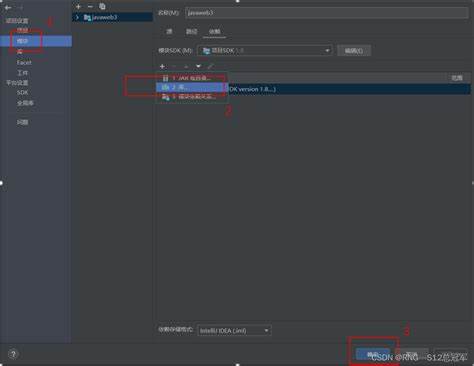Add a dependency with the plus toolbar icon
This screenshot has height=366, width=474.
pos(162,66)
